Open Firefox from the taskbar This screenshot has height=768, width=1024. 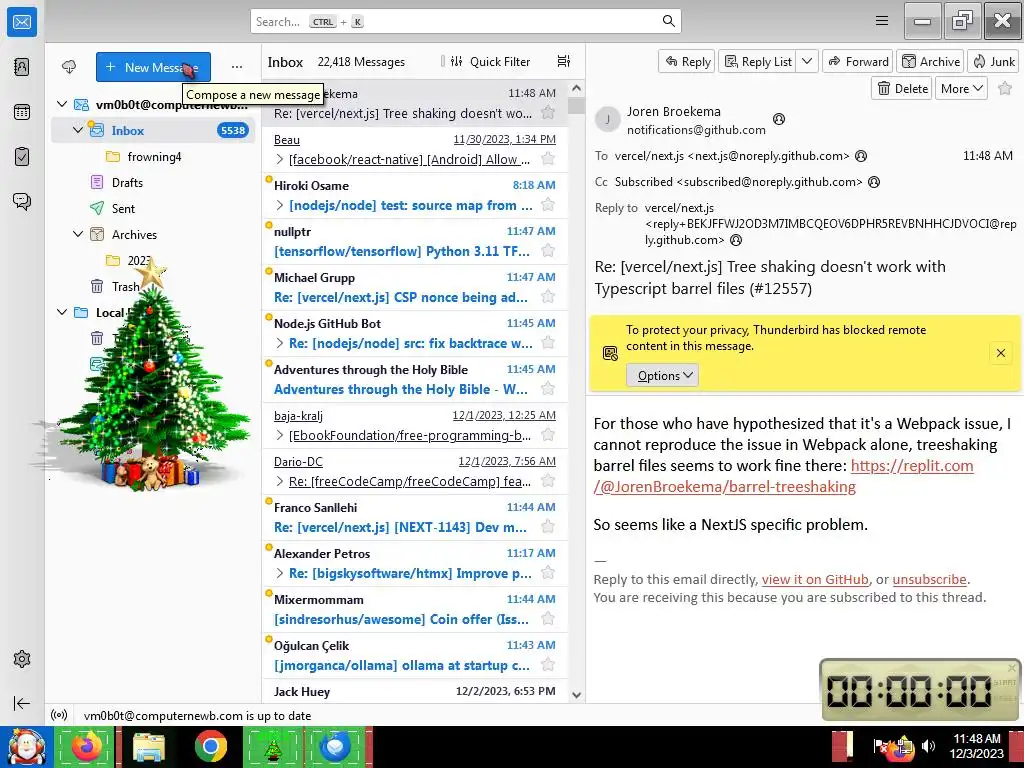[x=87, y=746]
